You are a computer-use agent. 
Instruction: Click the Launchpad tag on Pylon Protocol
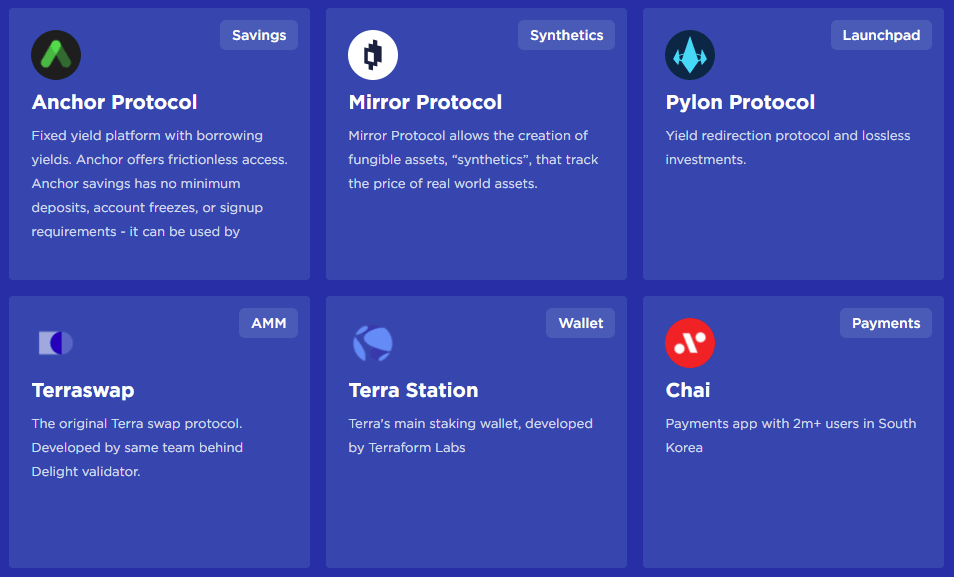(881, 34)
